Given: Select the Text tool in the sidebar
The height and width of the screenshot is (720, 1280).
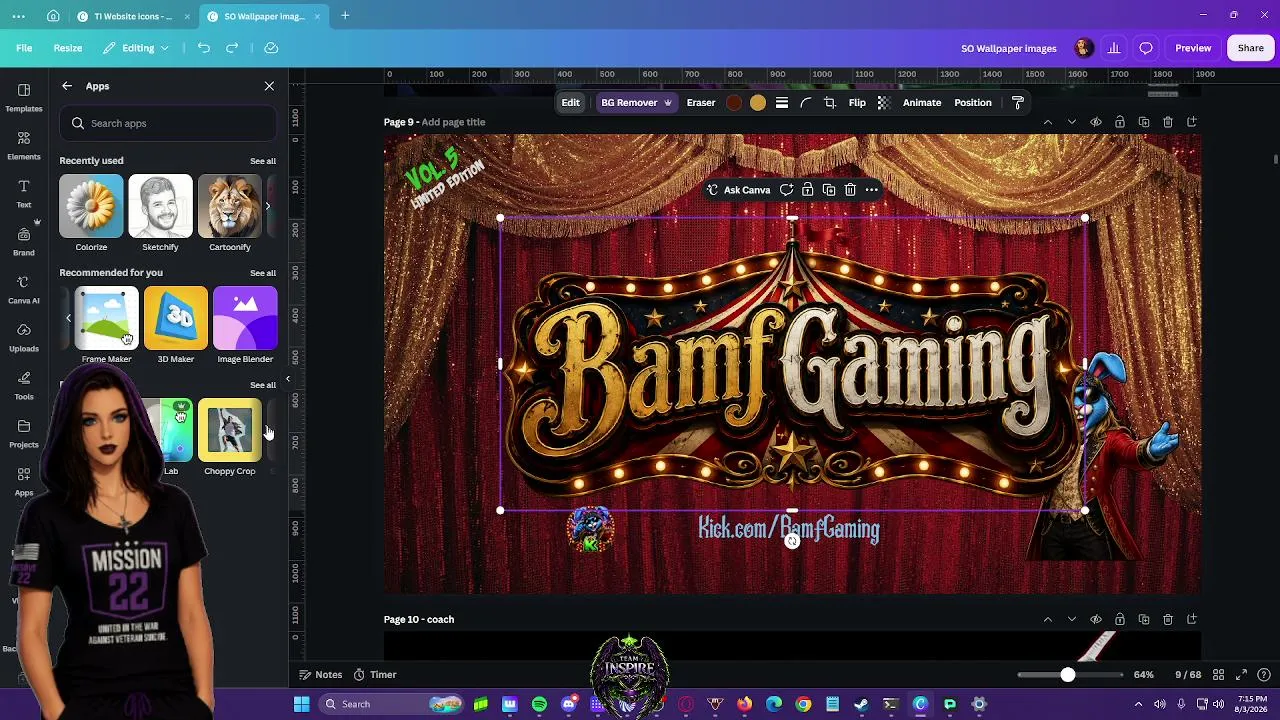Looking at the screenshot, I should point(24,192).
